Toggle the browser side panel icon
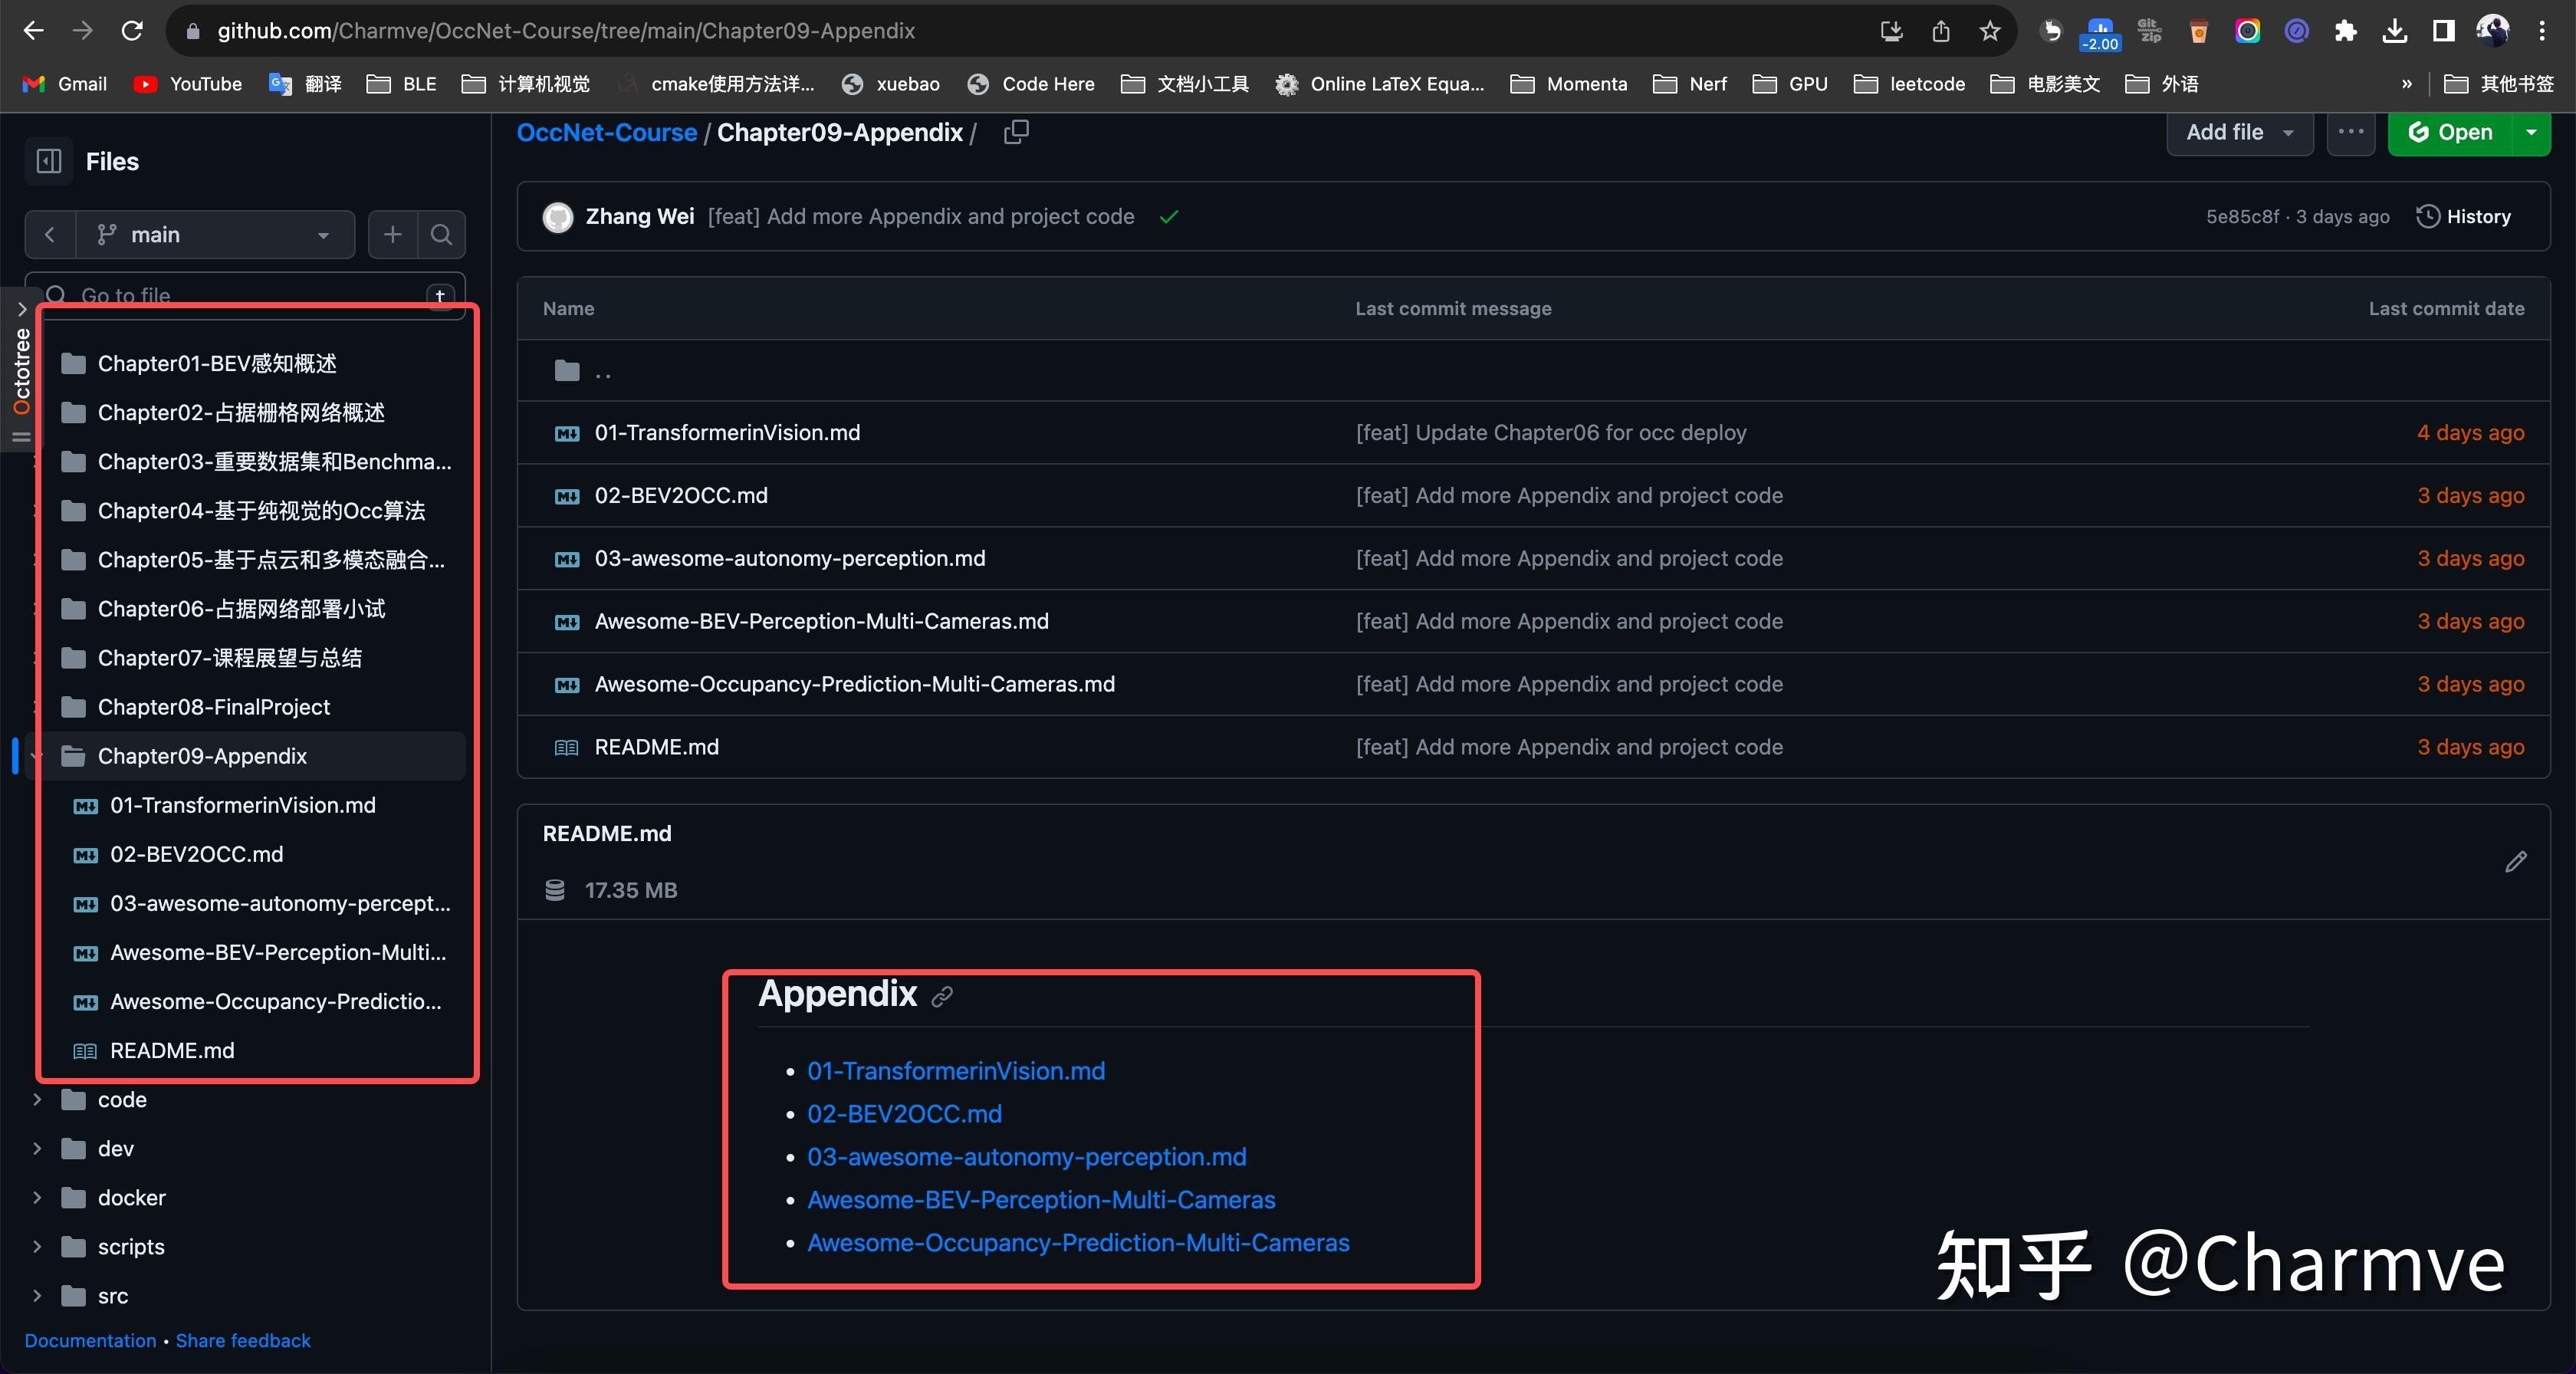Viewport: 2576px width, 1374px height. 2443,31
